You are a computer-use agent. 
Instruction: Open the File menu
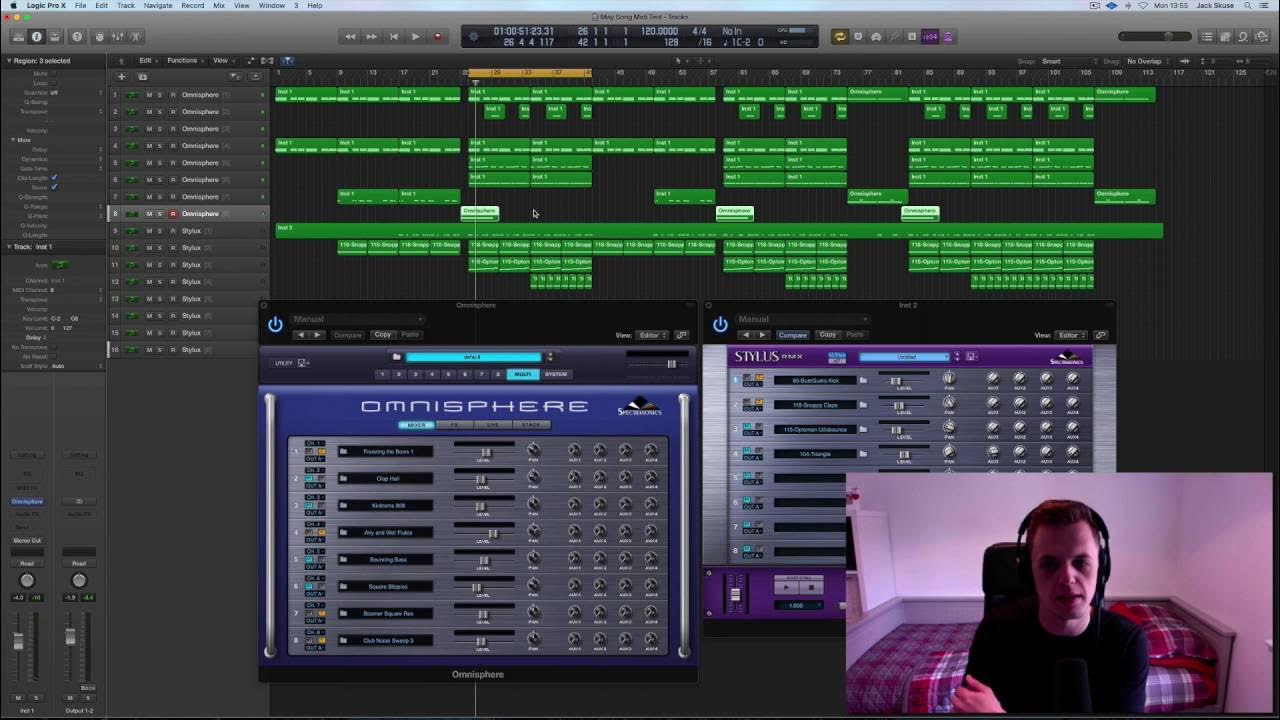pos(80,5)
